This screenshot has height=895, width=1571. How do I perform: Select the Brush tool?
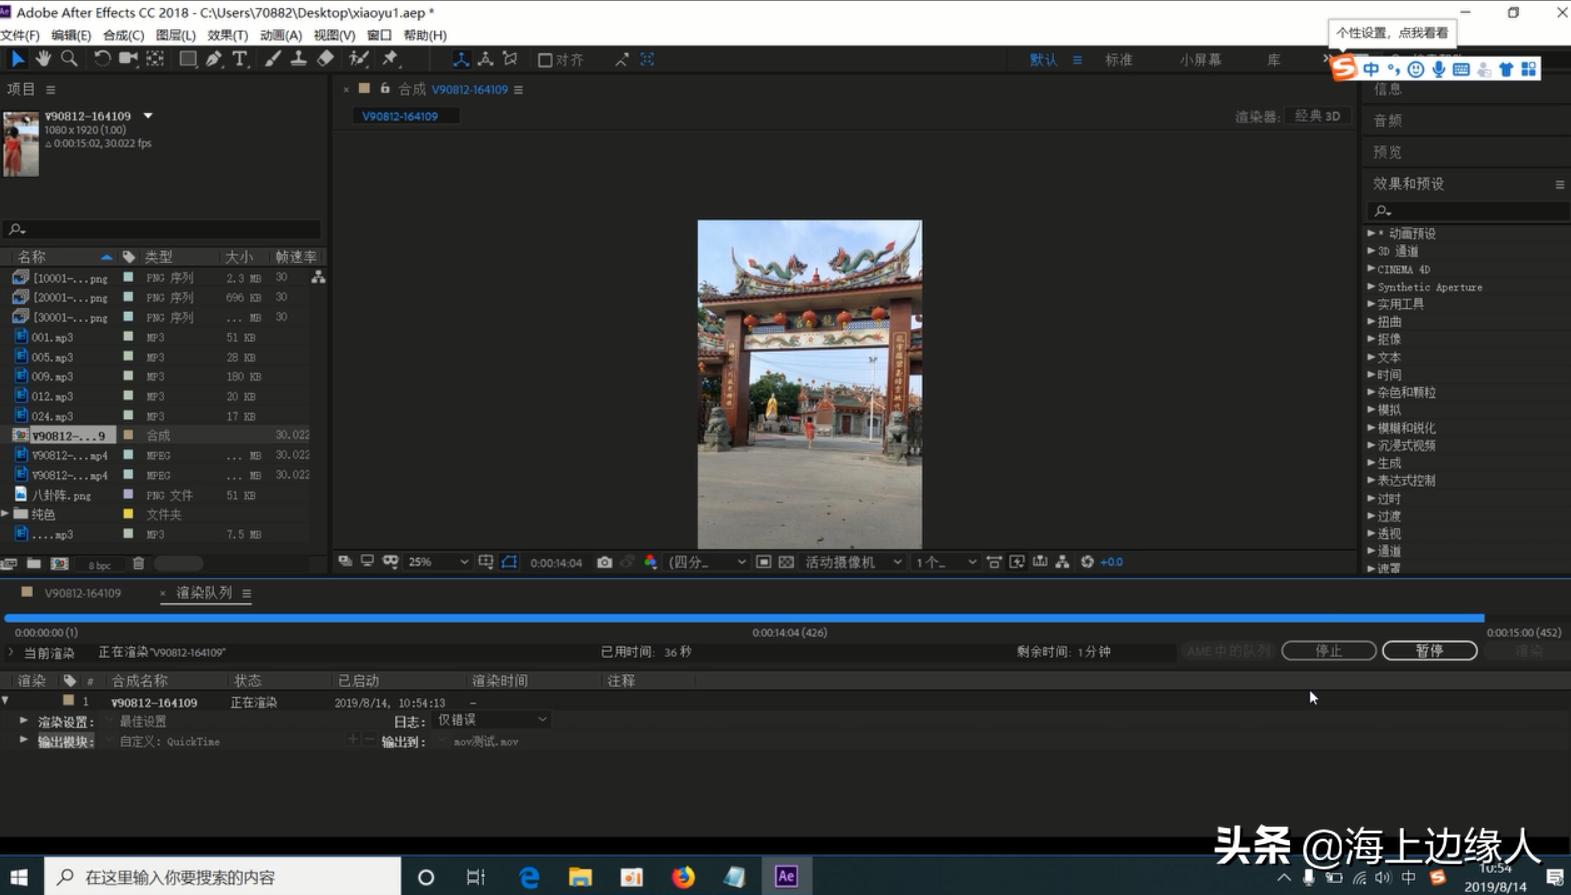coord(272,59)
